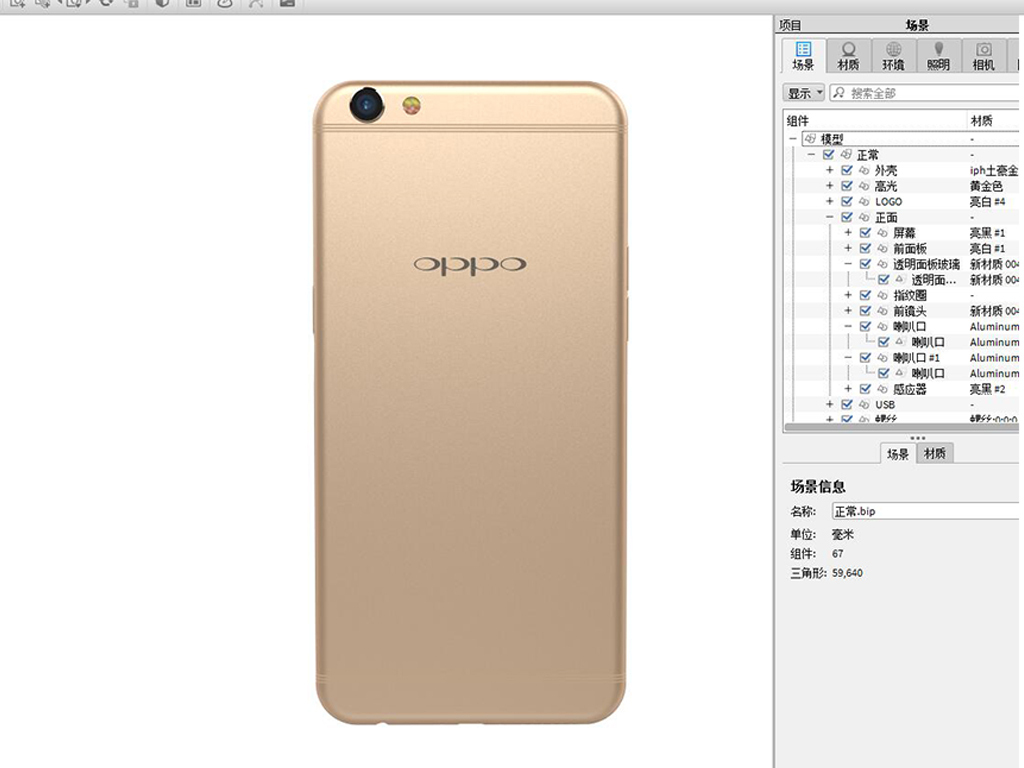Click the group icon beside 前面板

tap(883, 248)
